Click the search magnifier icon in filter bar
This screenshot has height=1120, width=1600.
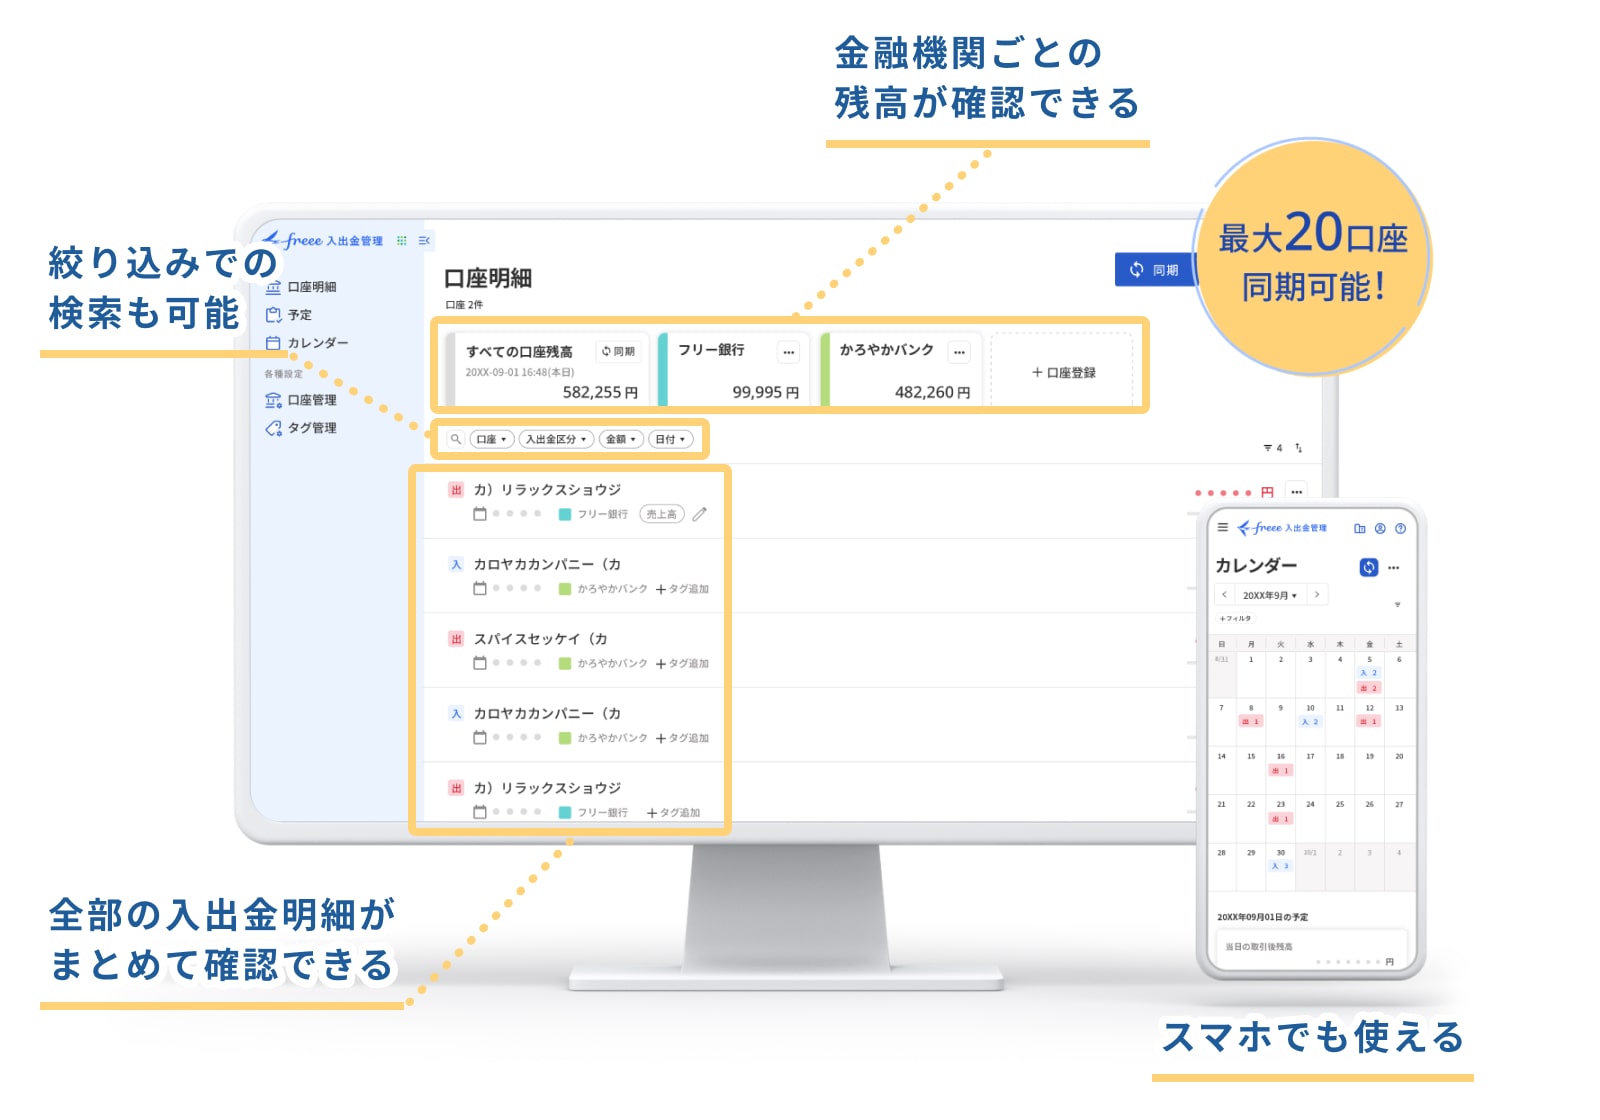pyautogui.click(x=456, y=439)
